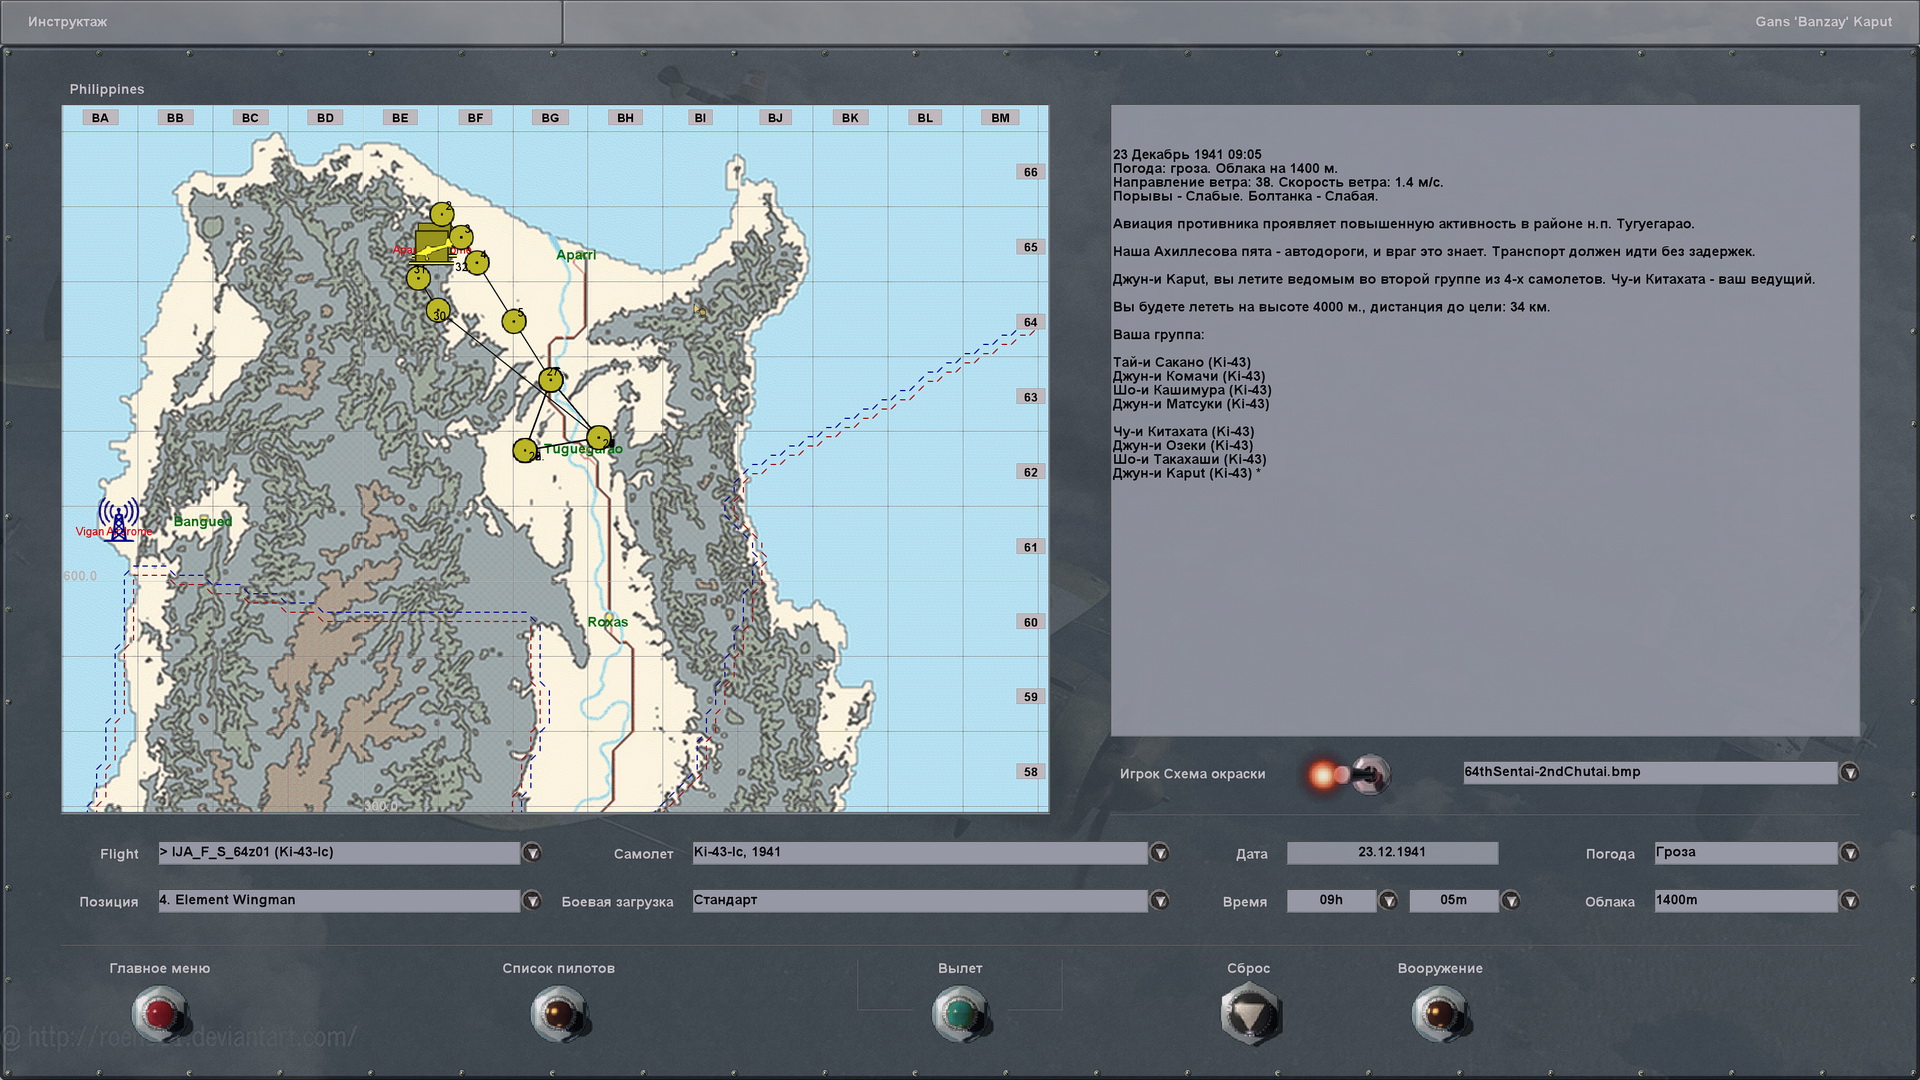Toggle the Игрок Схема окраски switch

(1369, 774)
